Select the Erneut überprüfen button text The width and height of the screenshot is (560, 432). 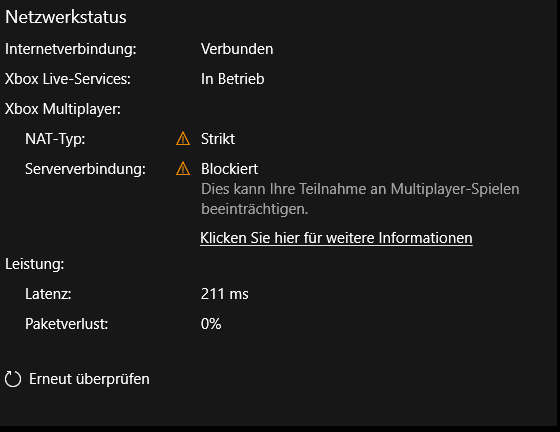[x=89, y=379]
